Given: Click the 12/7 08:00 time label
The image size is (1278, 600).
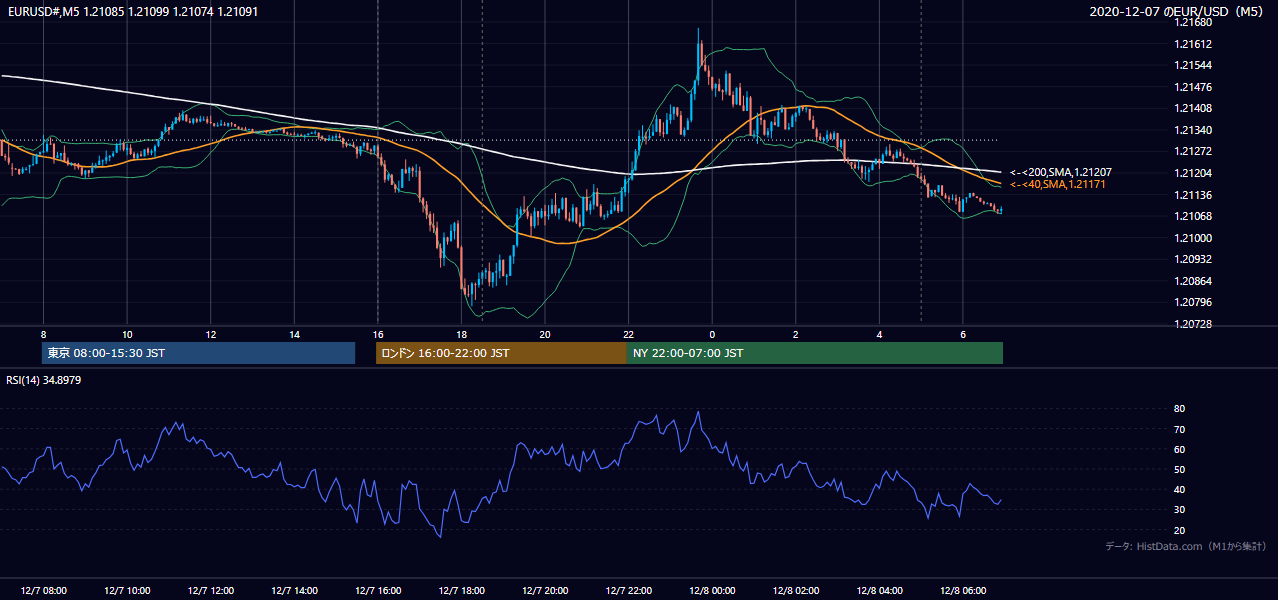Looking at the screenshot, I should [43, 591].
